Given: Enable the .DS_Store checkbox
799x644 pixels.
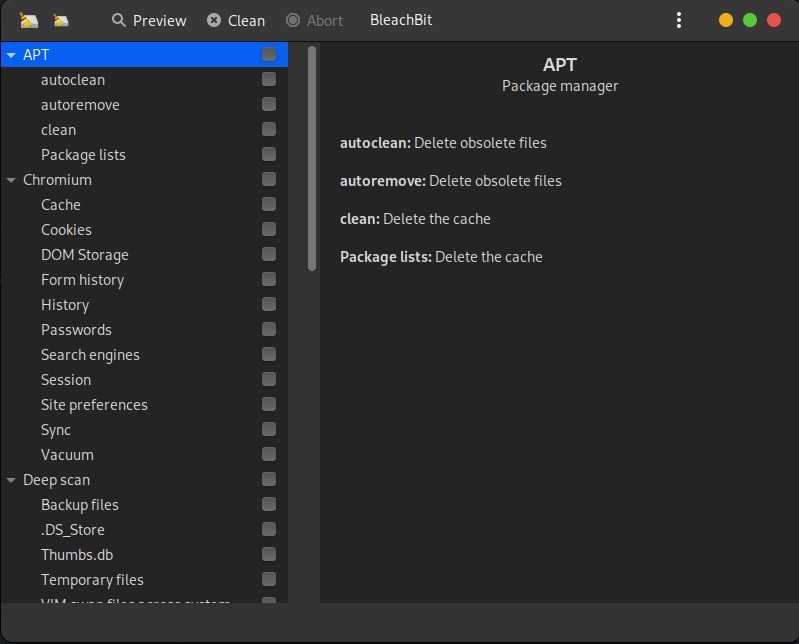Looking at the screenshot, I should 269,529.
